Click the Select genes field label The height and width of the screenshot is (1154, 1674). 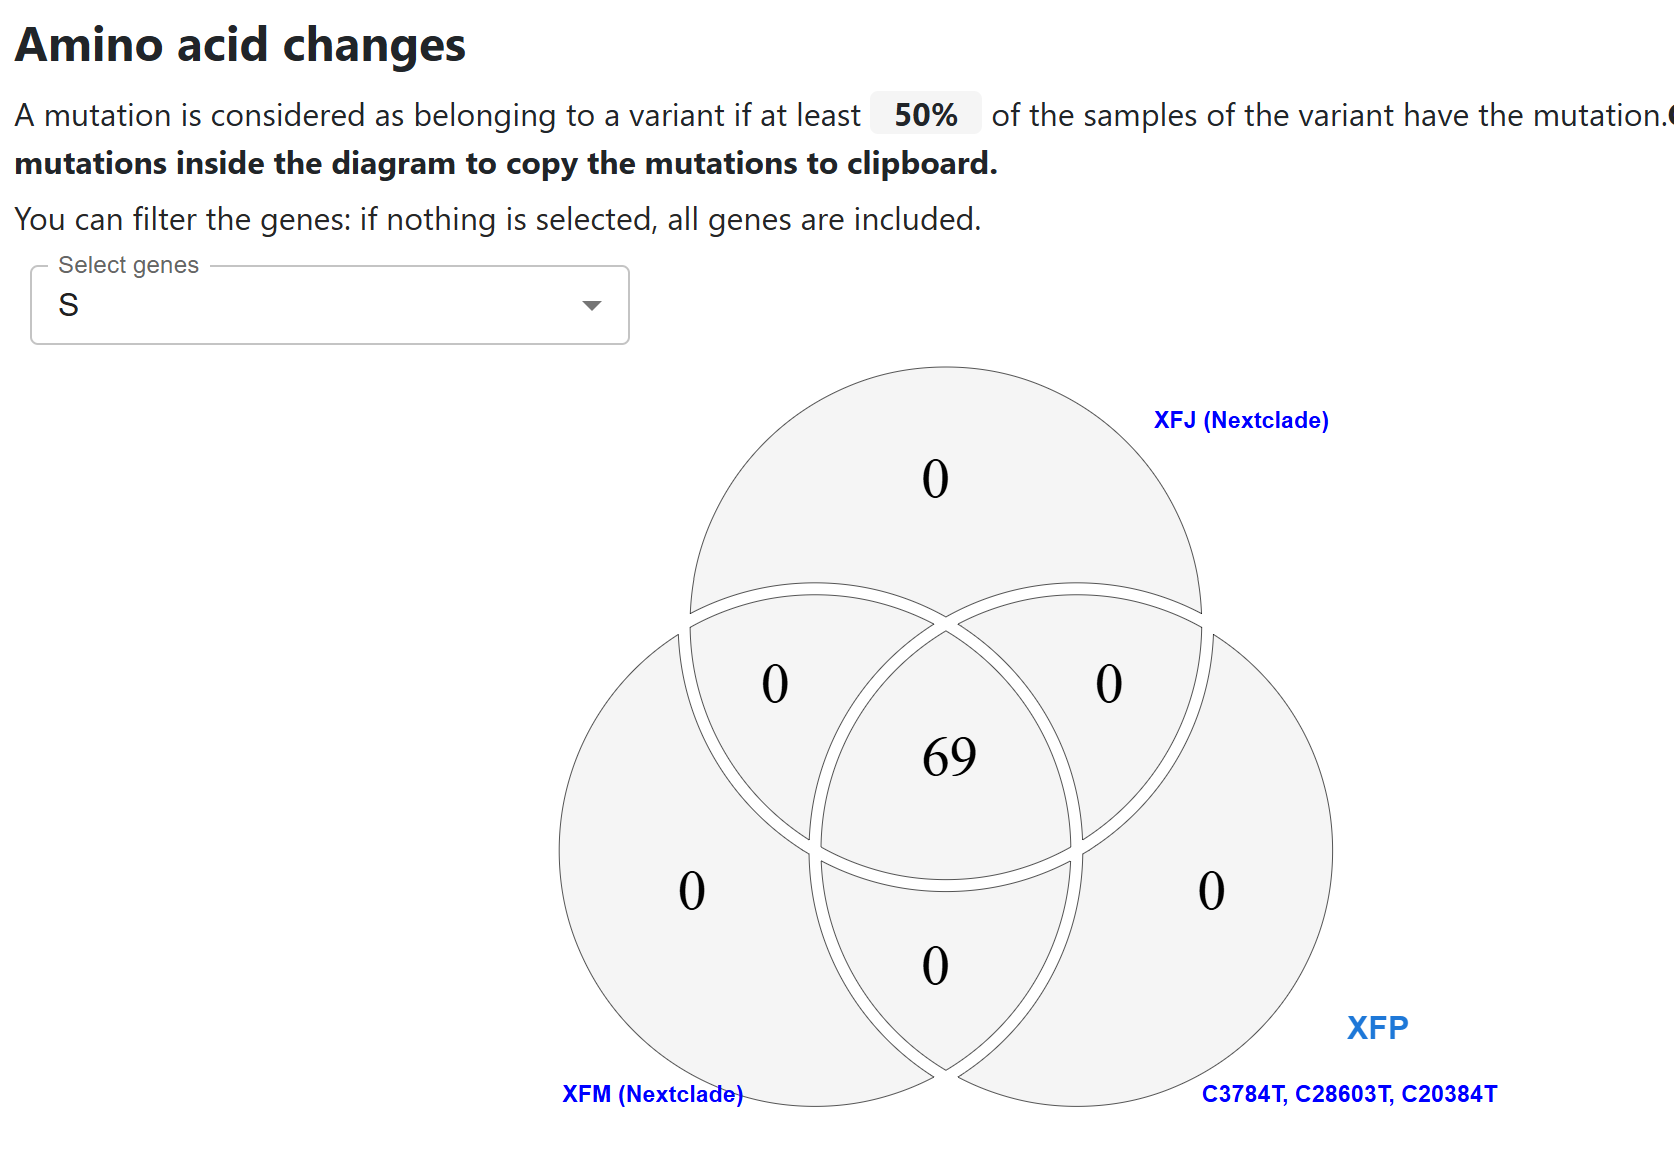[128, 265]
